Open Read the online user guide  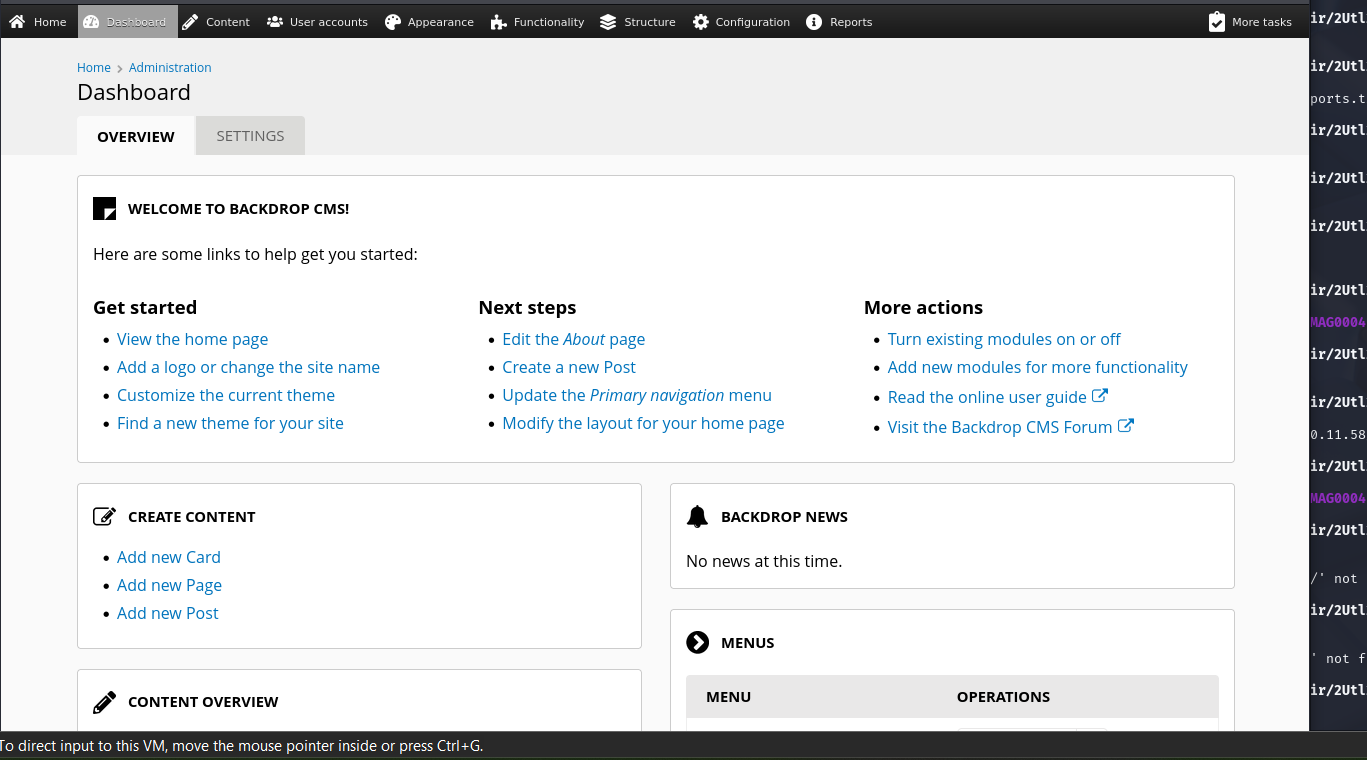(987, 397)
